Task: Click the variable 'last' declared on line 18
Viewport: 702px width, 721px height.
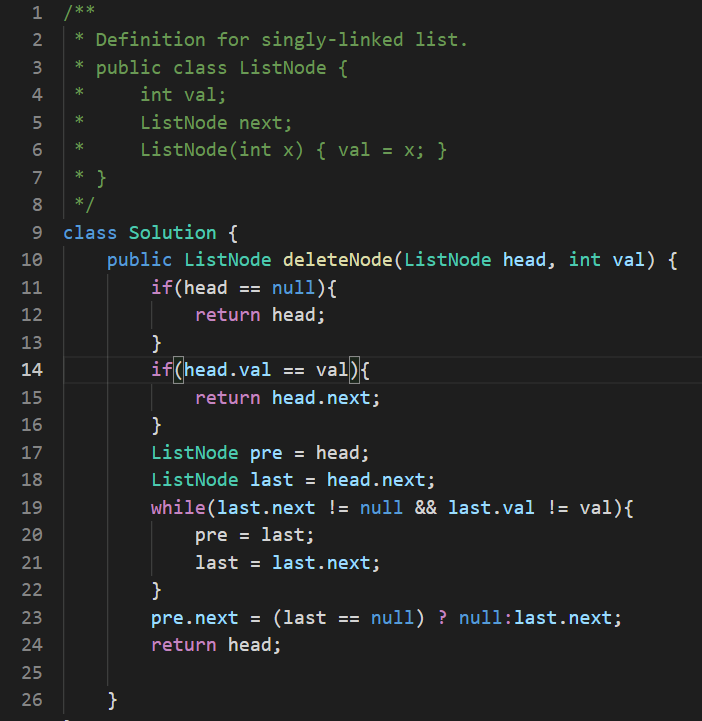Action: [x=272, y=480]
